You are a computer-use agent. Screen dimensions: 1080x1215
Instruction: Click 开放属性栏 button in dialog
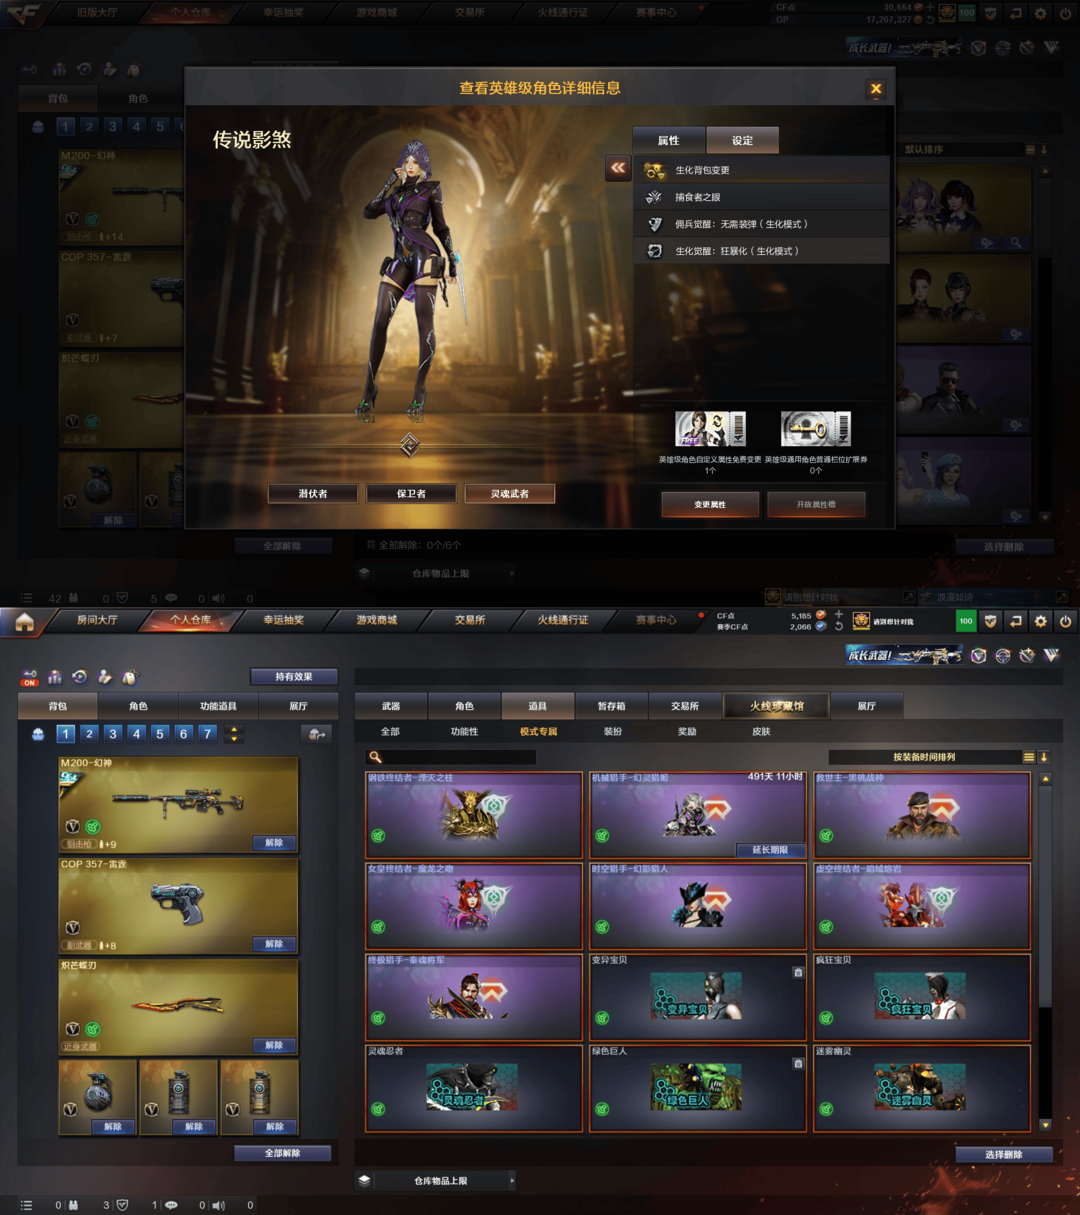[x=816, y=505]
